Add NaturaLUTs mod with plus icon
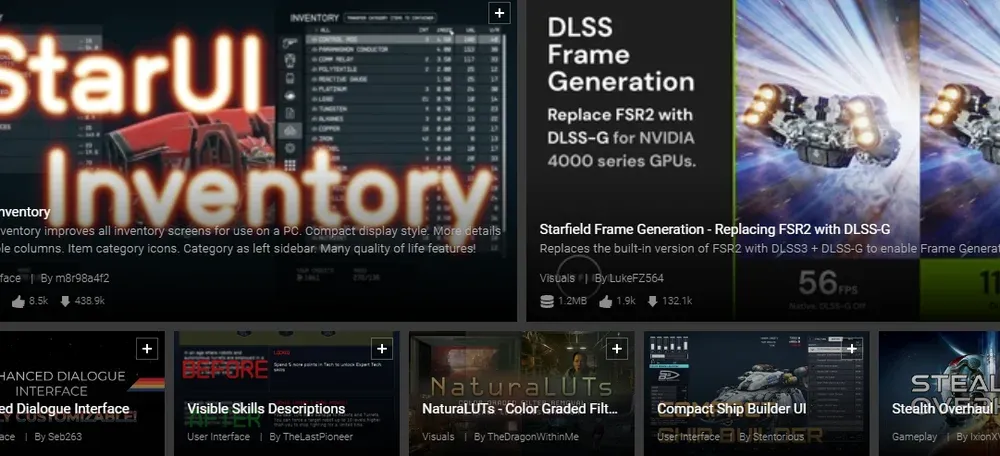This screenshot has width=1000, height=456. 617,349
